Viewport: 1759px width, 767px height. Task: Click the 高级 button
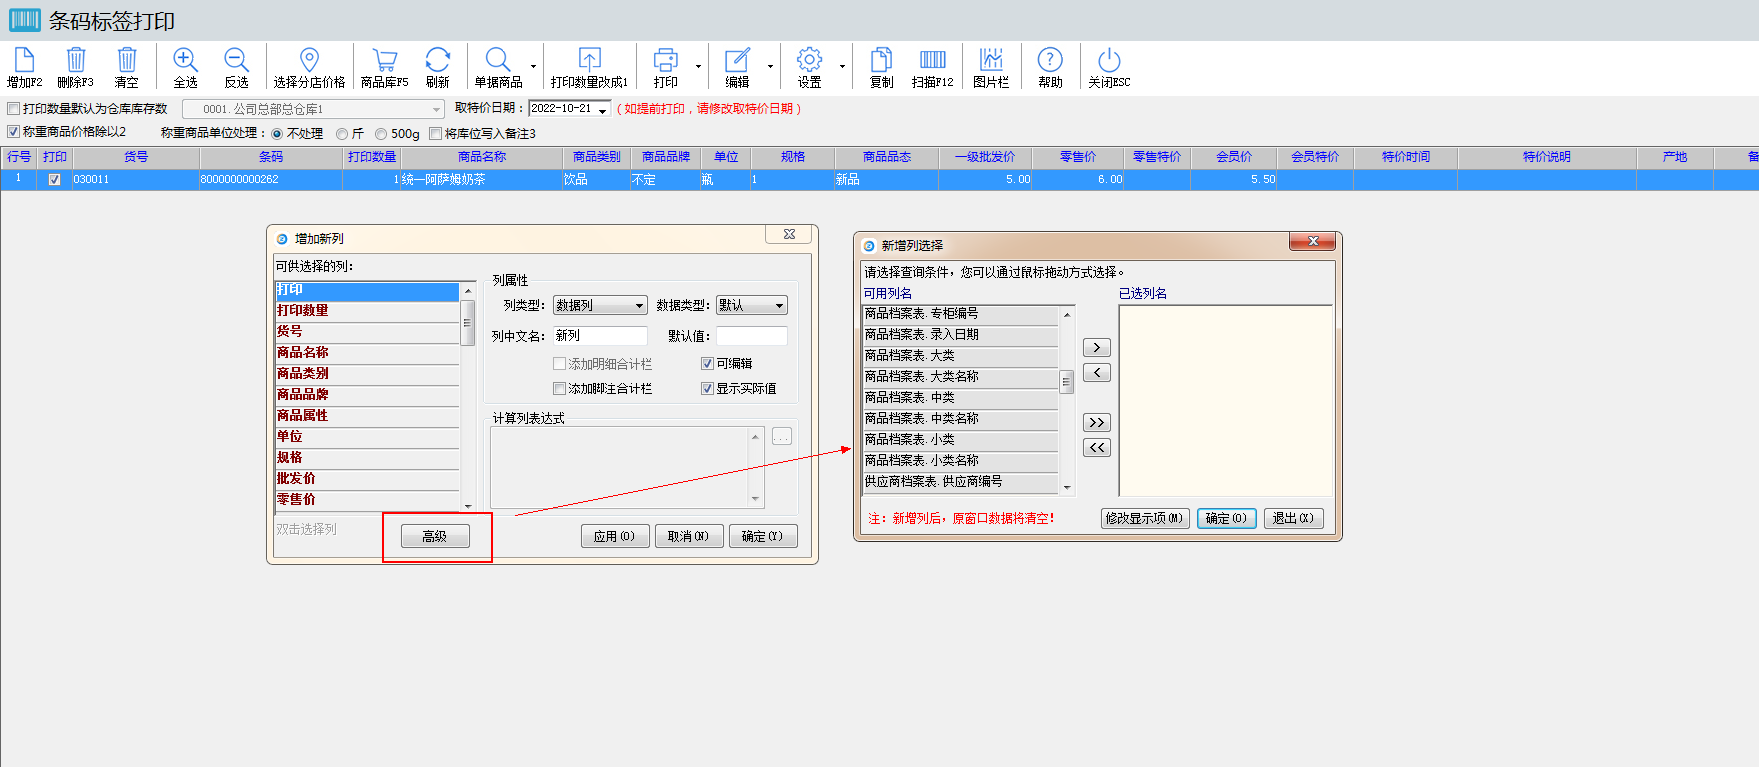click(435, 537)
